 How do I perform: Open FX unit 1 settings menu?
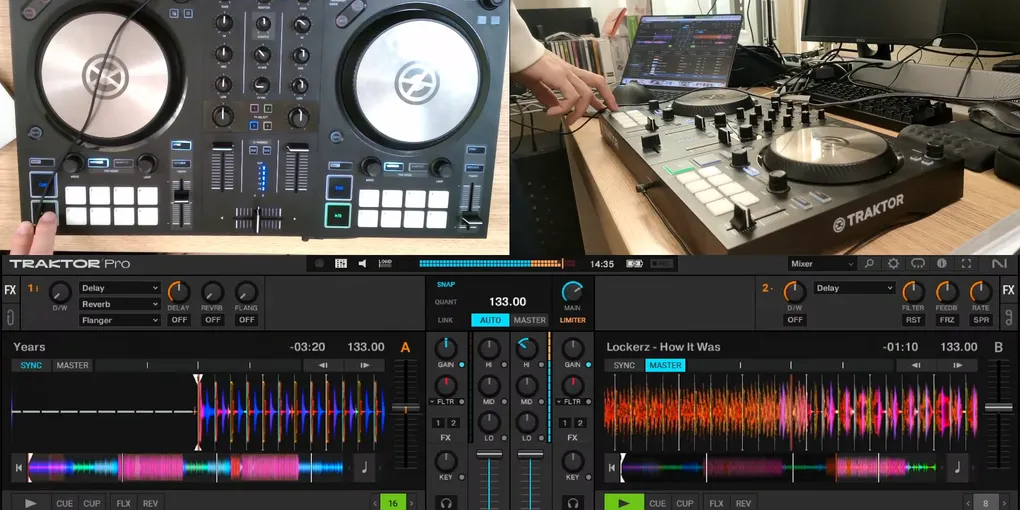33,288
